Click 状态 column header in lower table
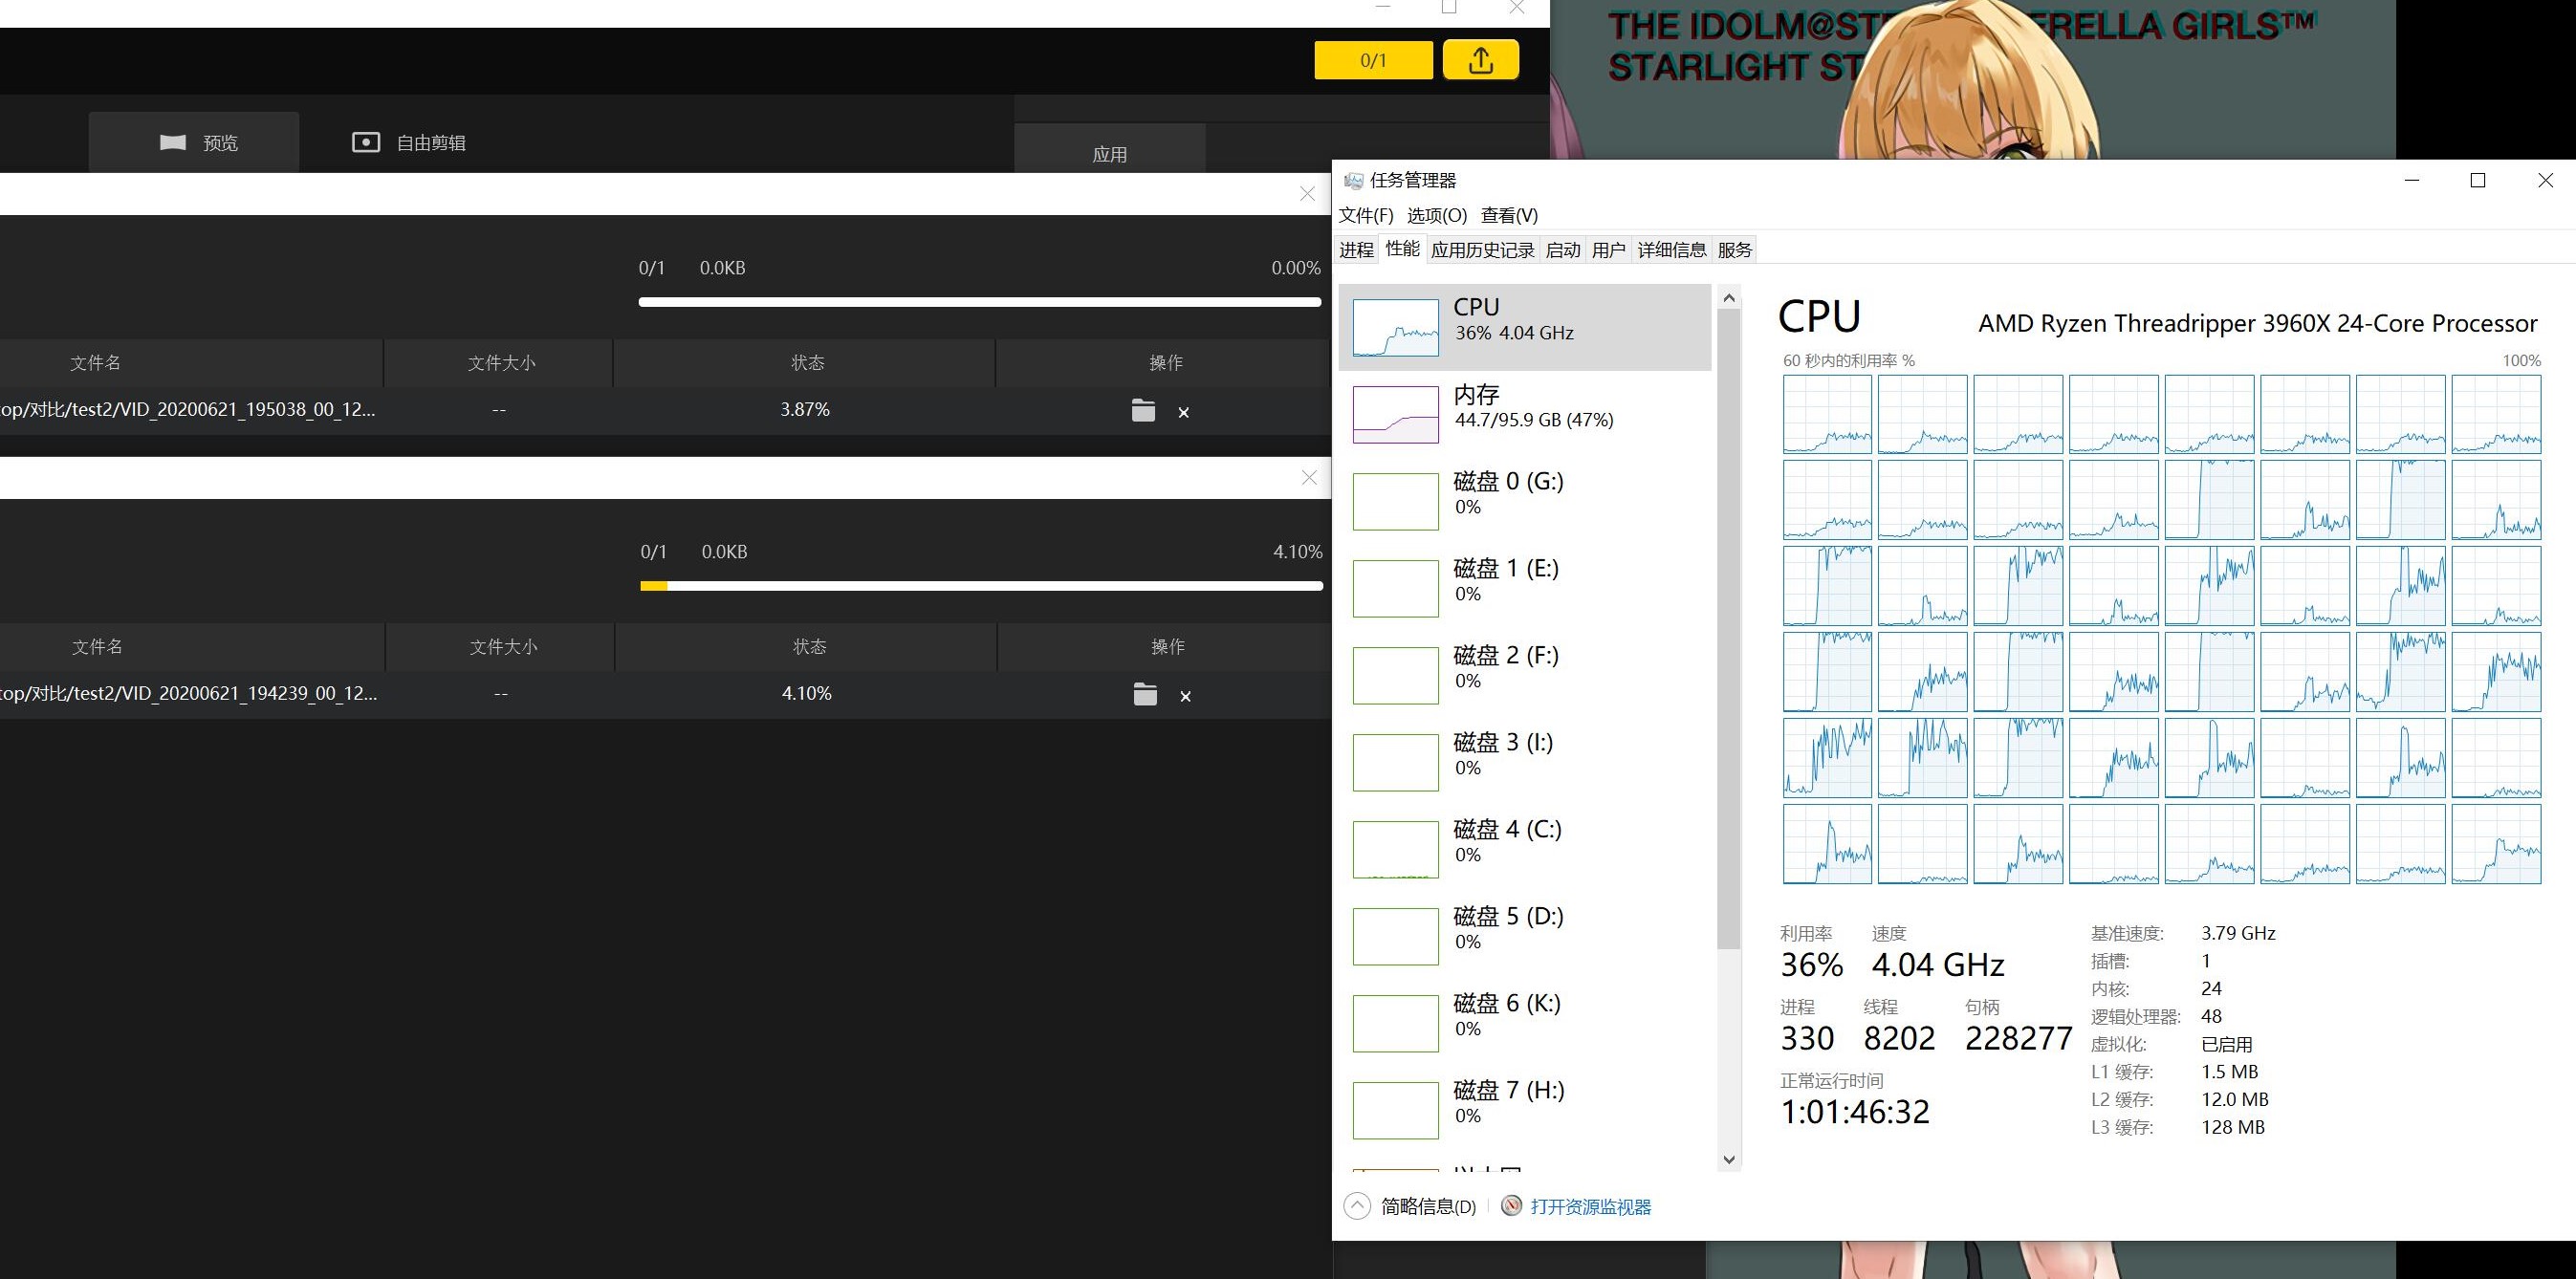 point(810,647)
